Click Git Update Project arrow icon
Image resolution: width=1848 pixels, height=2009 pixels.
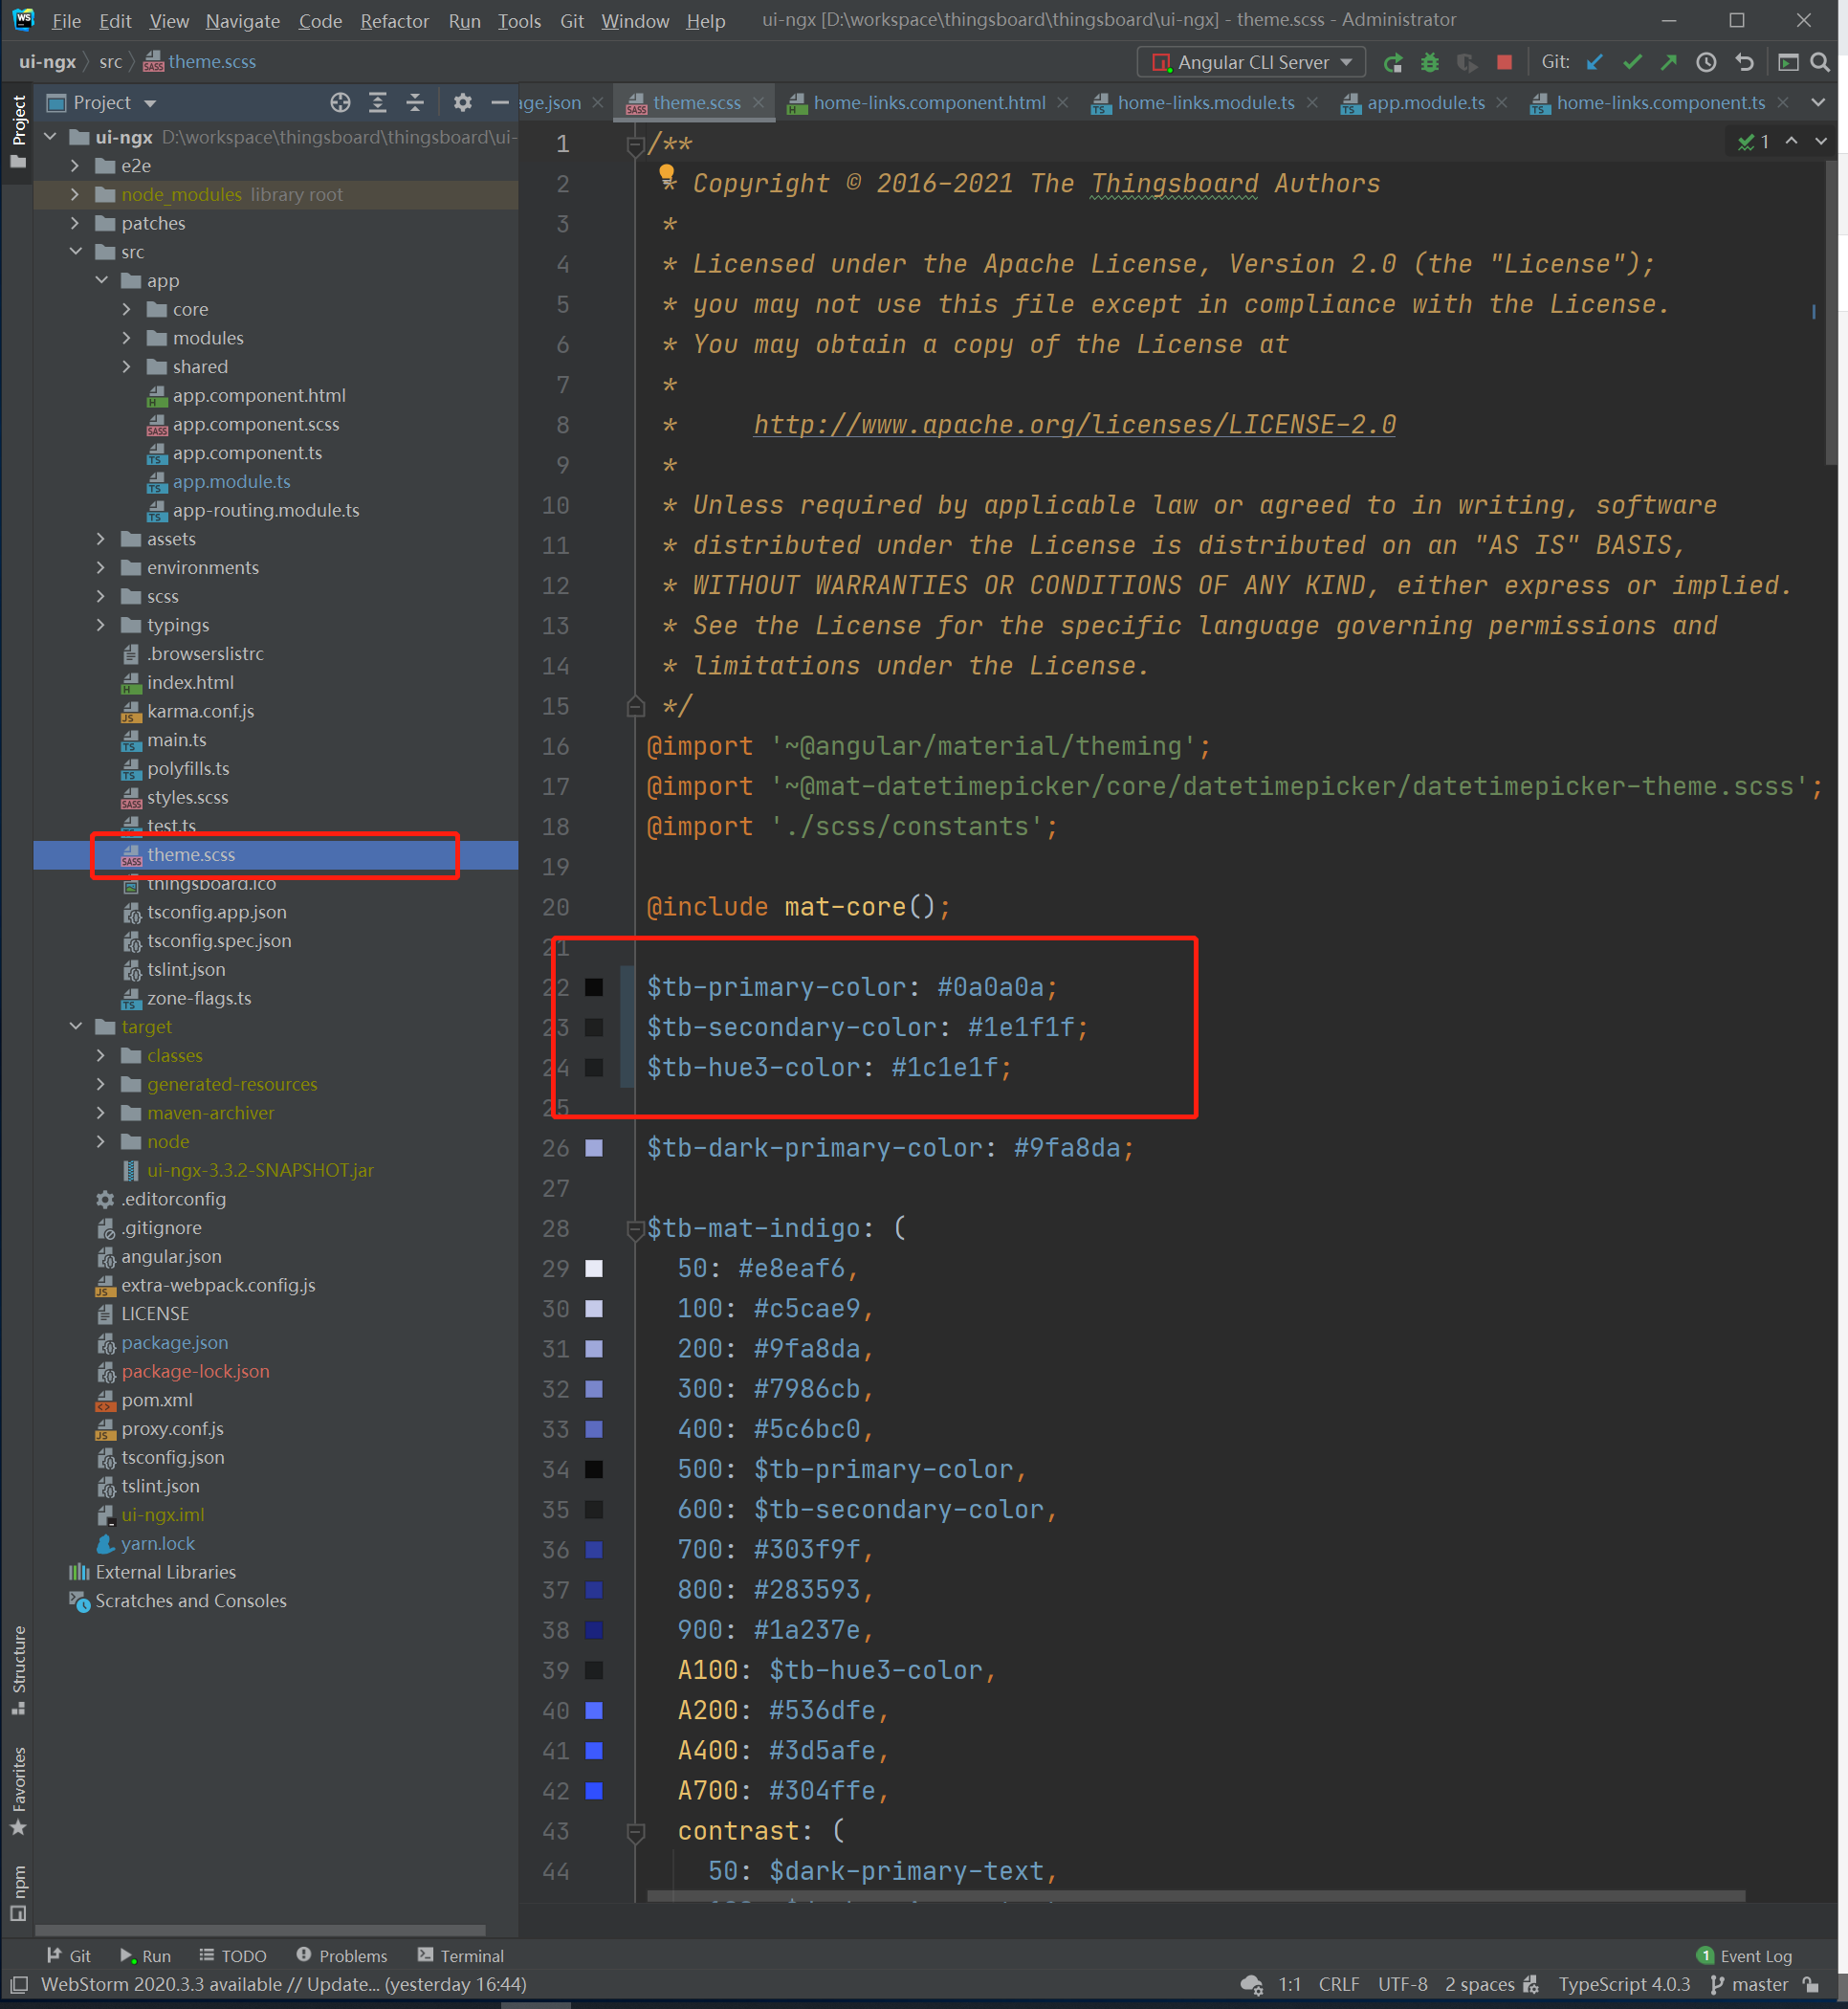click(x=1595, y=62)
